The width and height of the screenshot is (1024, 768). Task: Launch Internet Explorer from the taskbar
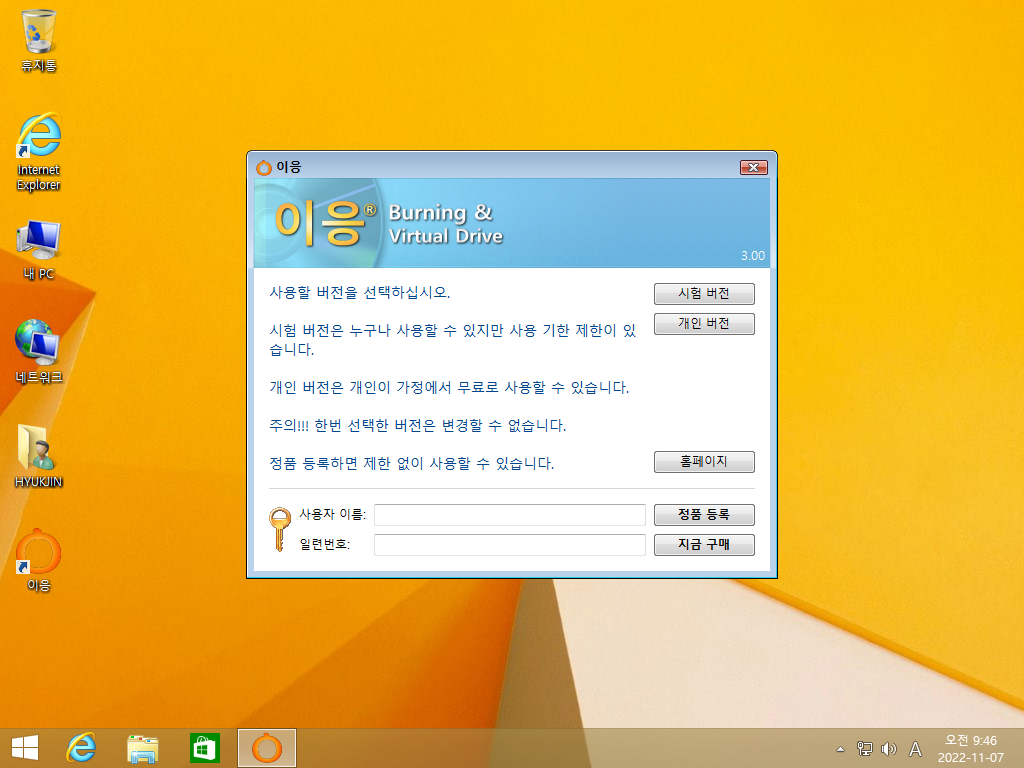(82, 748)
